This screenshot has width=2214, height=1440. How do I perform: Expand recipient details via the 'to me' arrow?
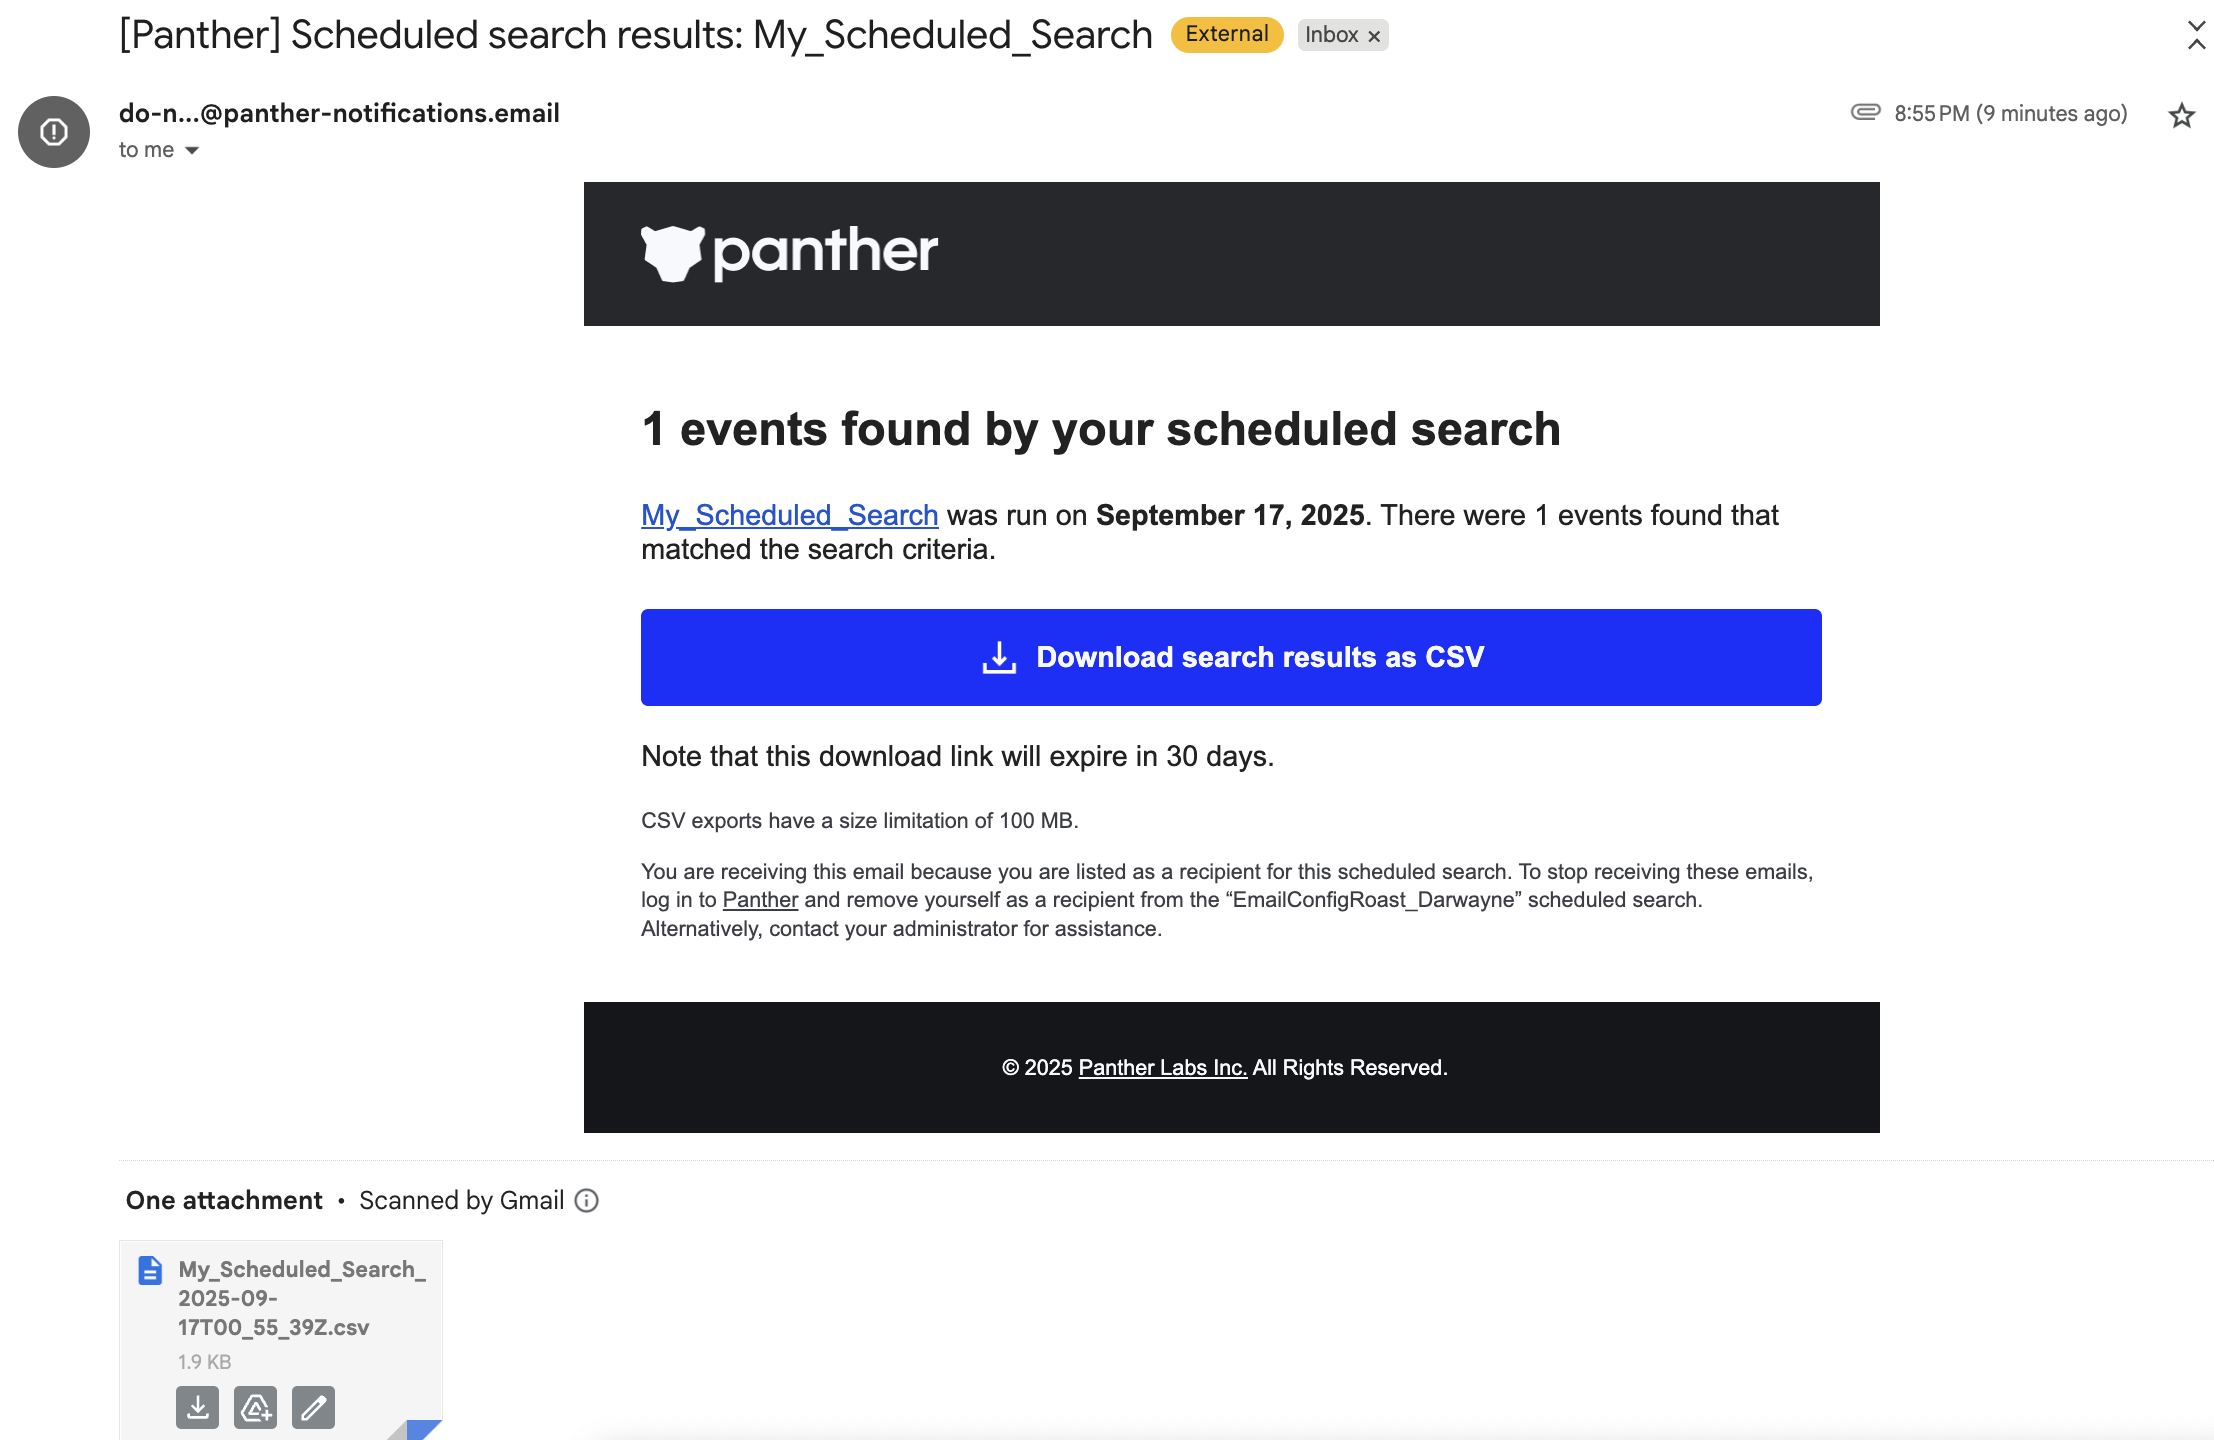coord(190,149)
